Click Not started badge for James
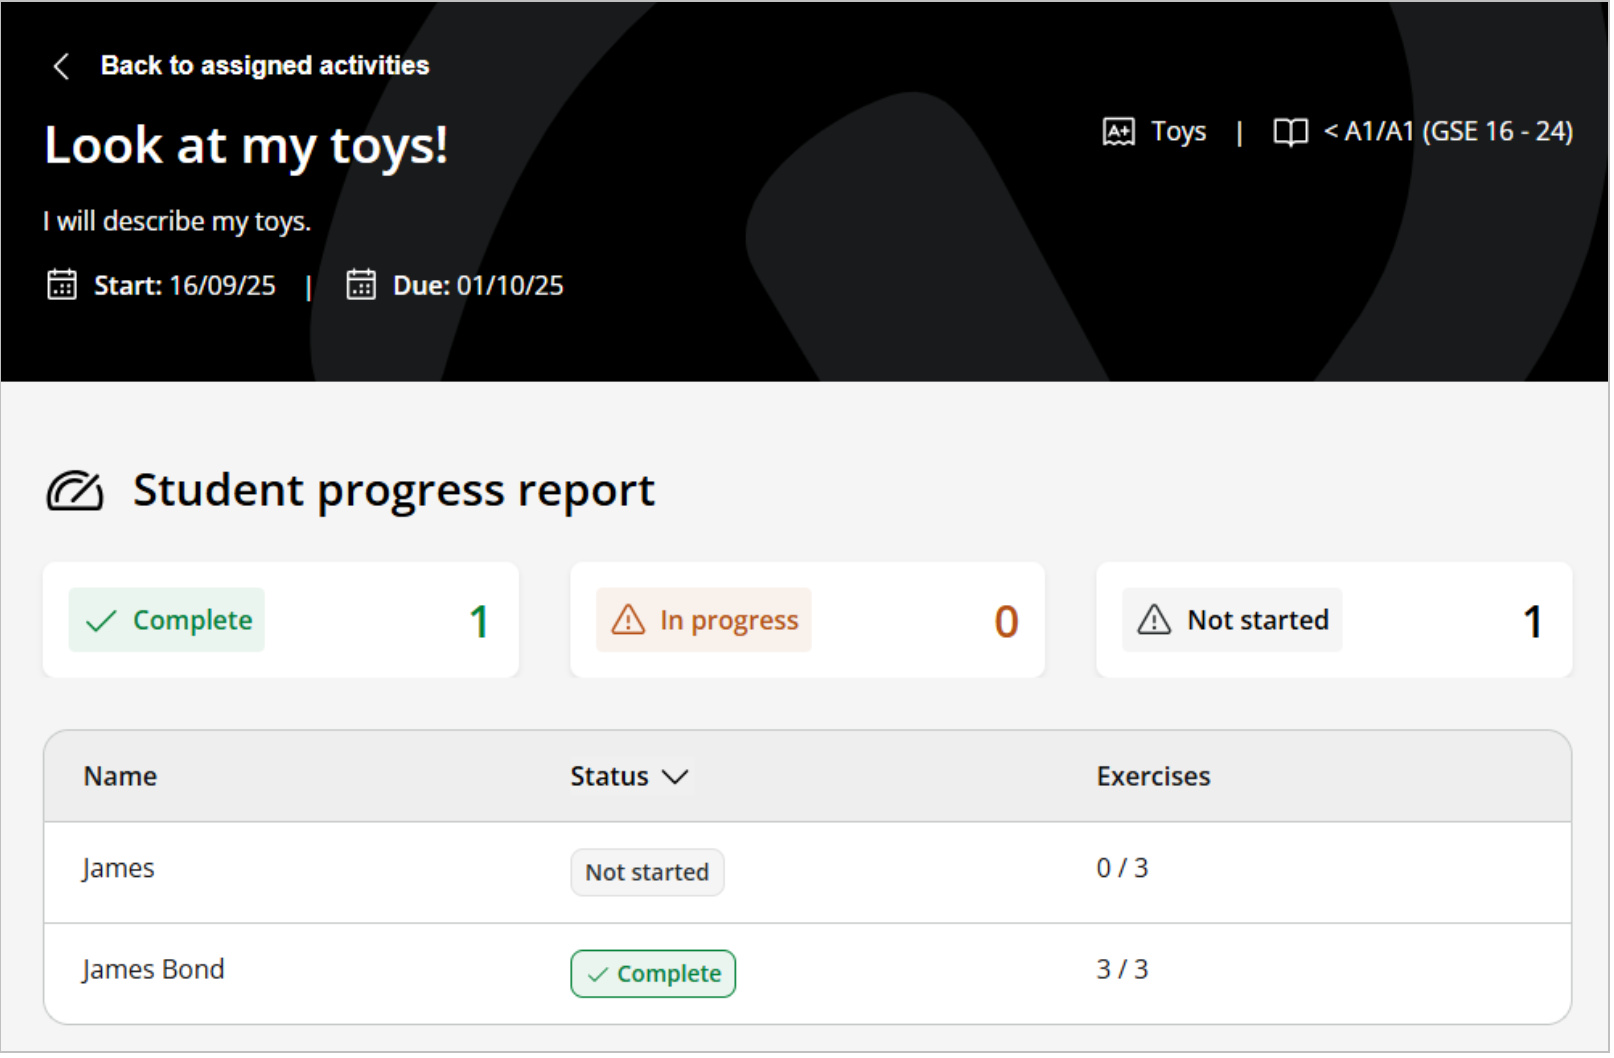Screen dimensions: 1614x1058 point(648,874)
